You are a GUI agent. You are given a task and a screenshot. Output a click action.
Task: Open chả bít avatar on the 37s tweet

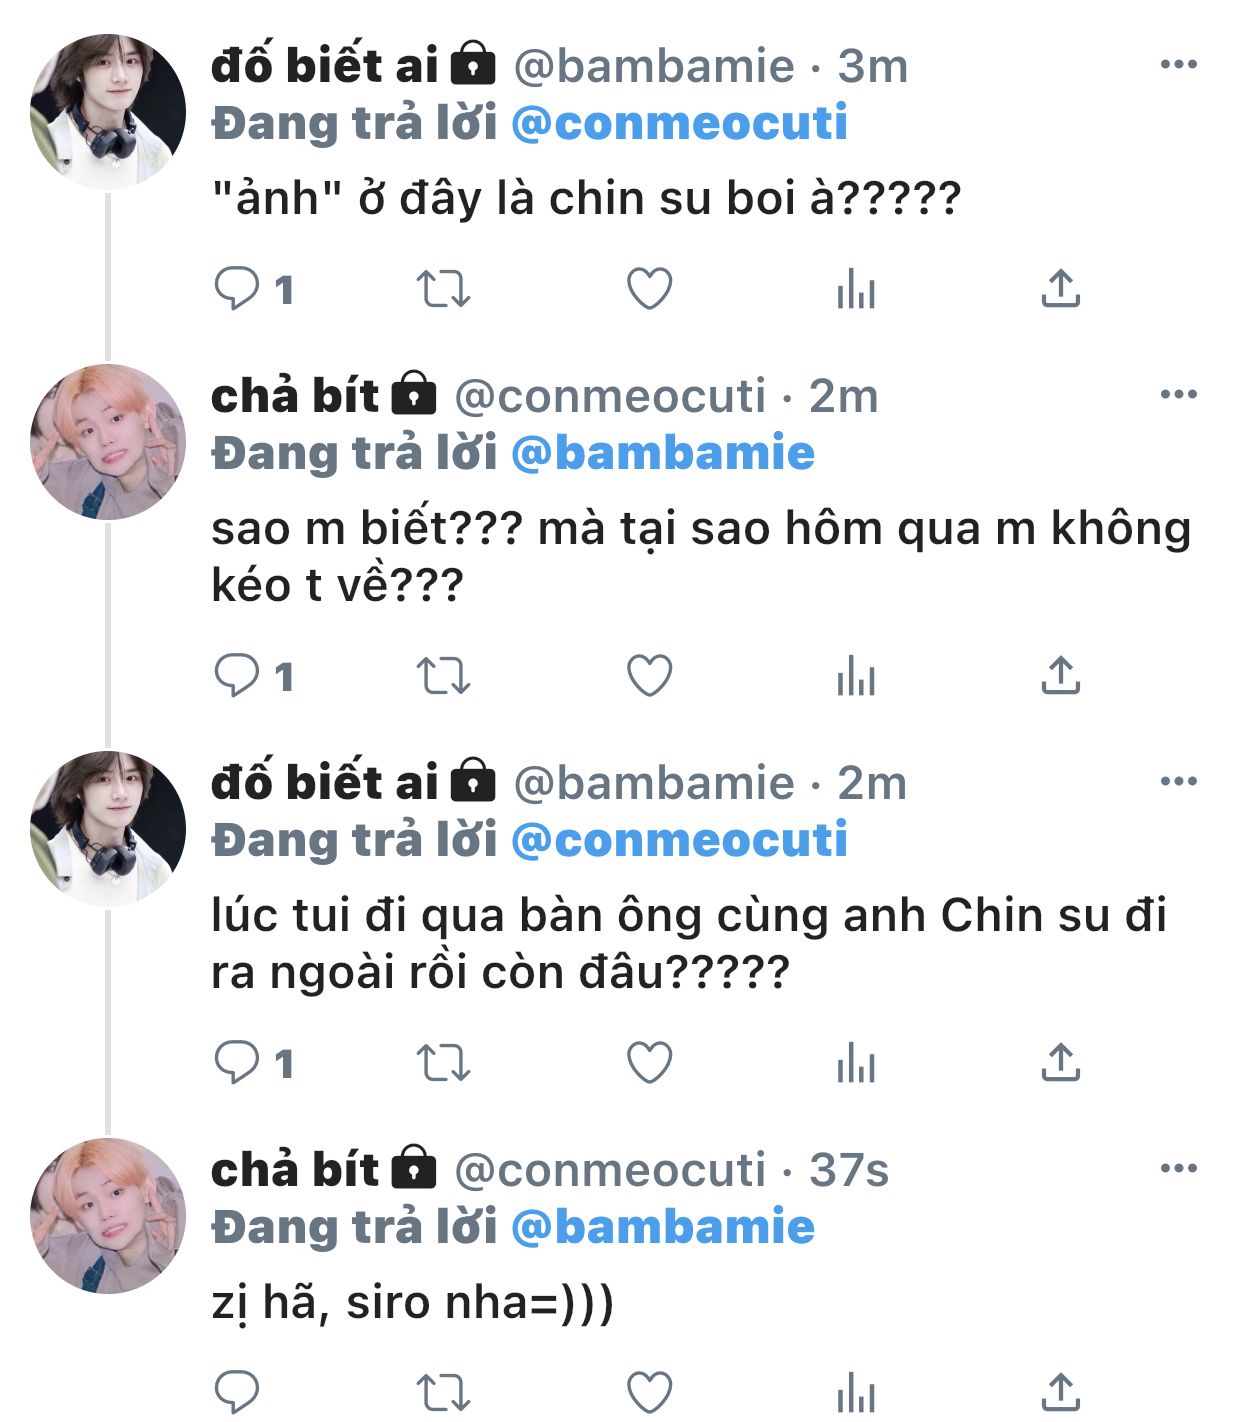tap(108, 1215)
